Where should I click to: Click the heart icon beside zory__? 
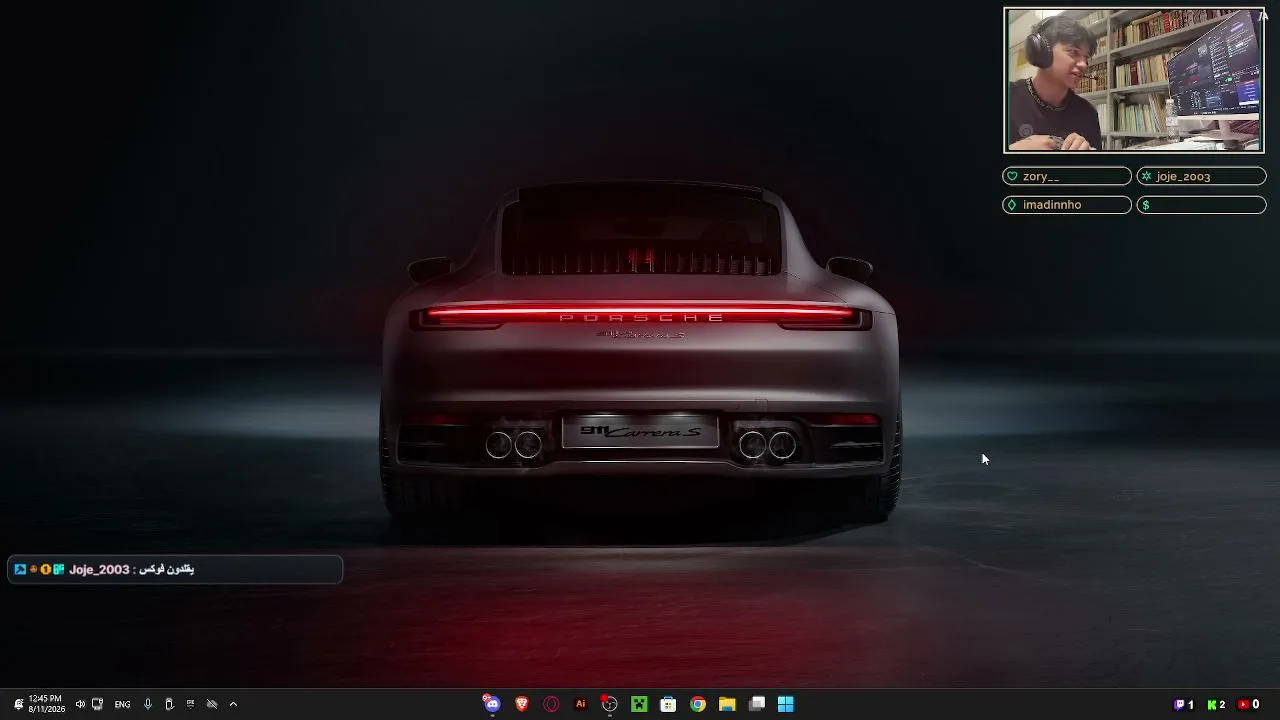click(x=1012, y=176)
